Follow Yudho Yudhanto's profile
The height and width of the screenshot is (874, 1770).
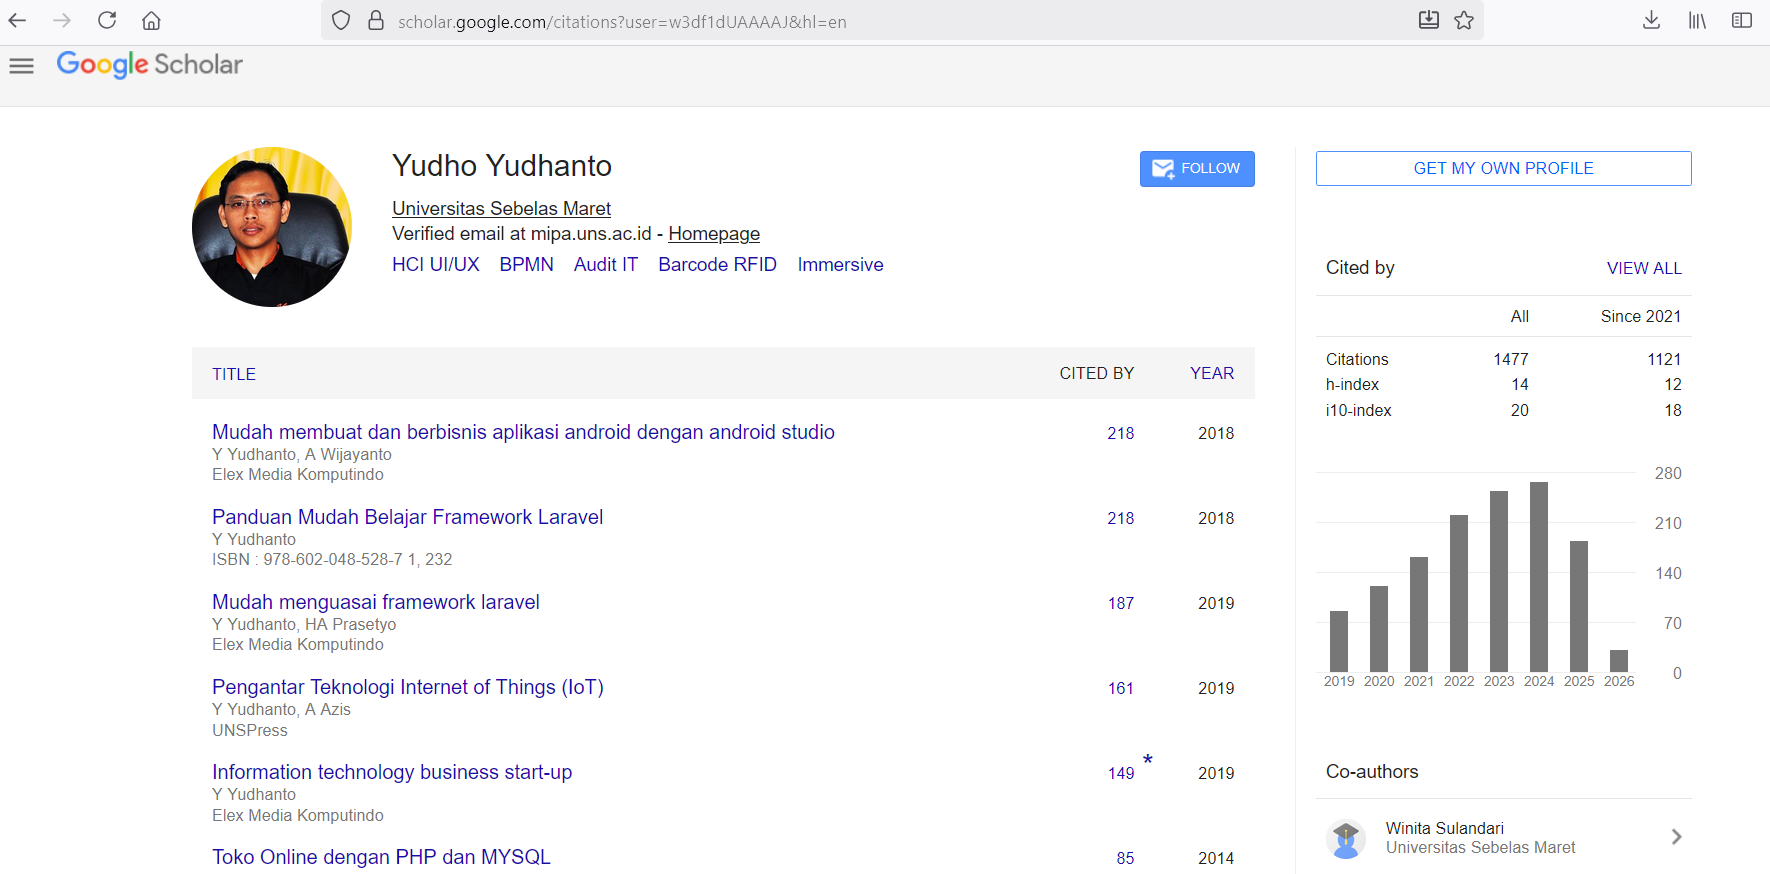1197,169
